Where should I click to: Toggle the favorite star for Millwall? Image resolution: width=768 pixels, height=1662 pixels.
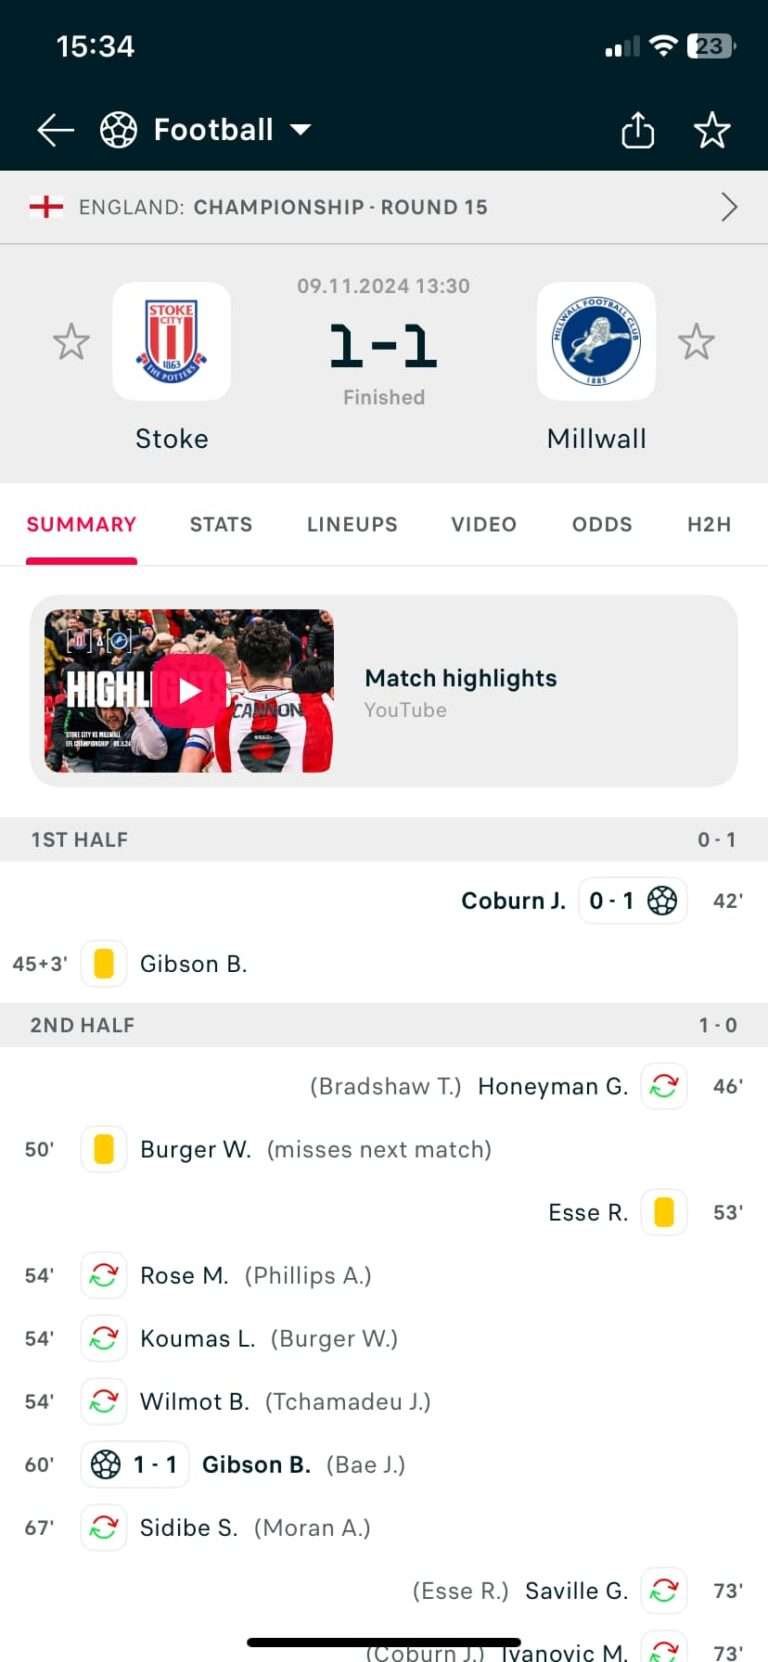pos(696,342)
